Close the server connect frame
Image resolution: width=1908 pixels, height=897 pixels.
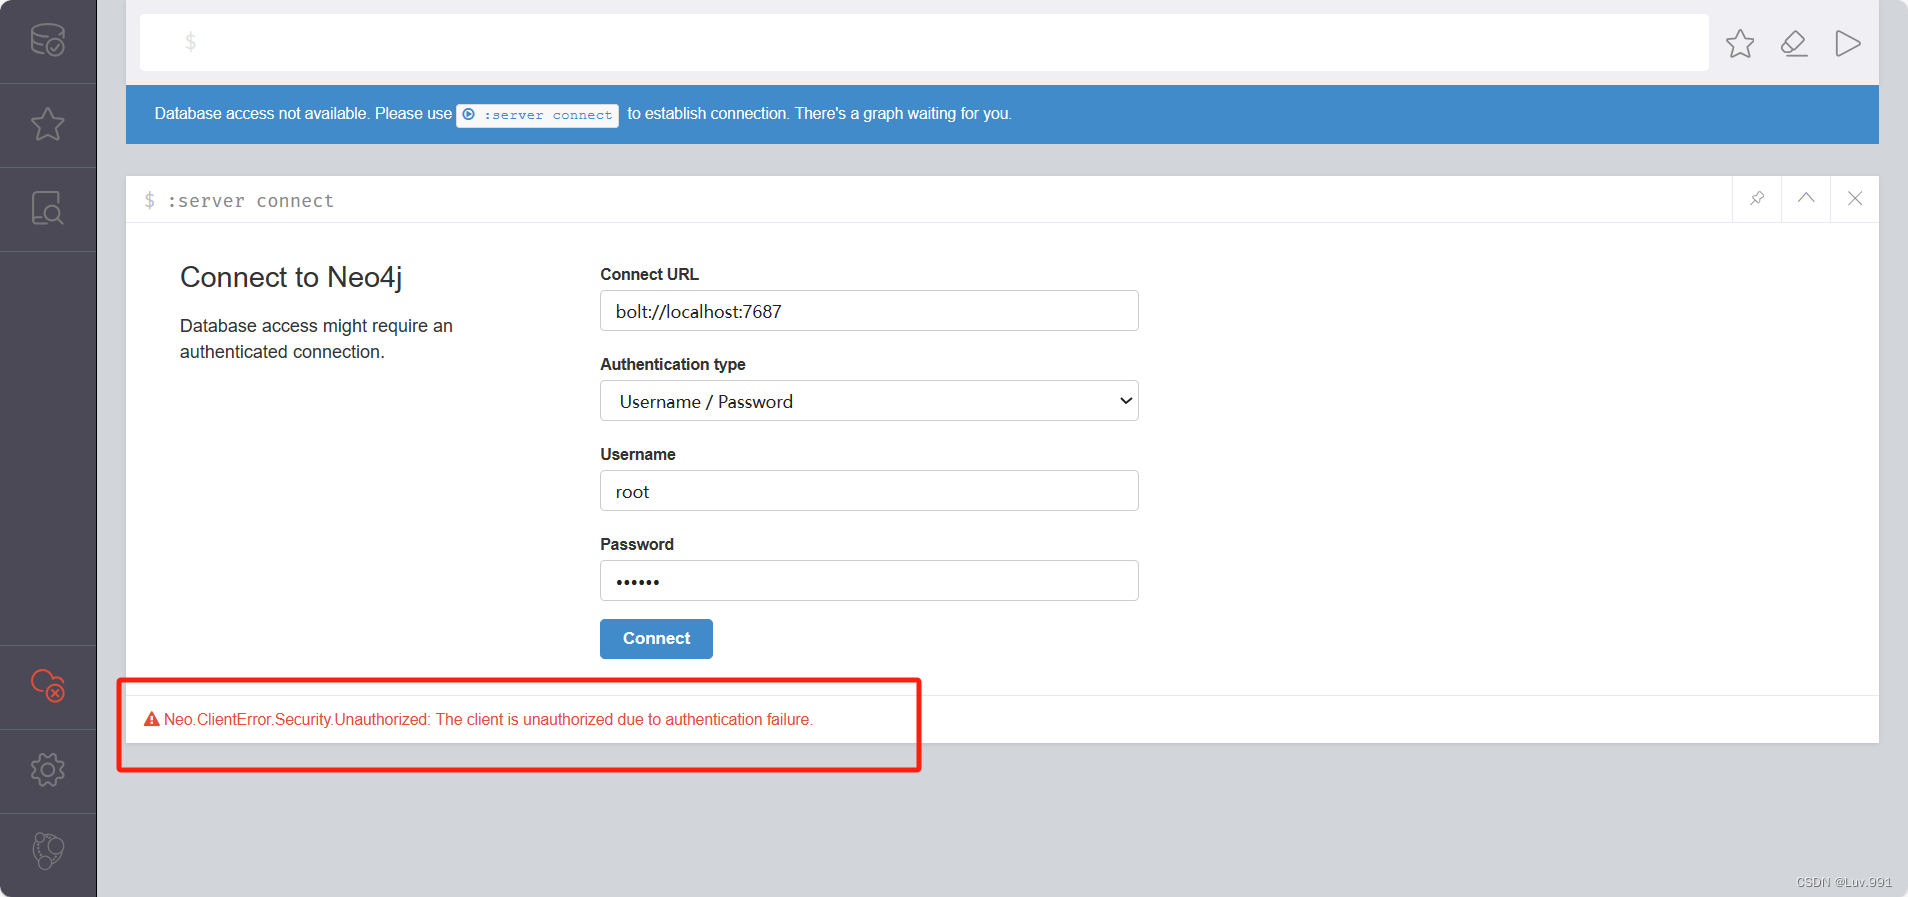(1855, 198)
